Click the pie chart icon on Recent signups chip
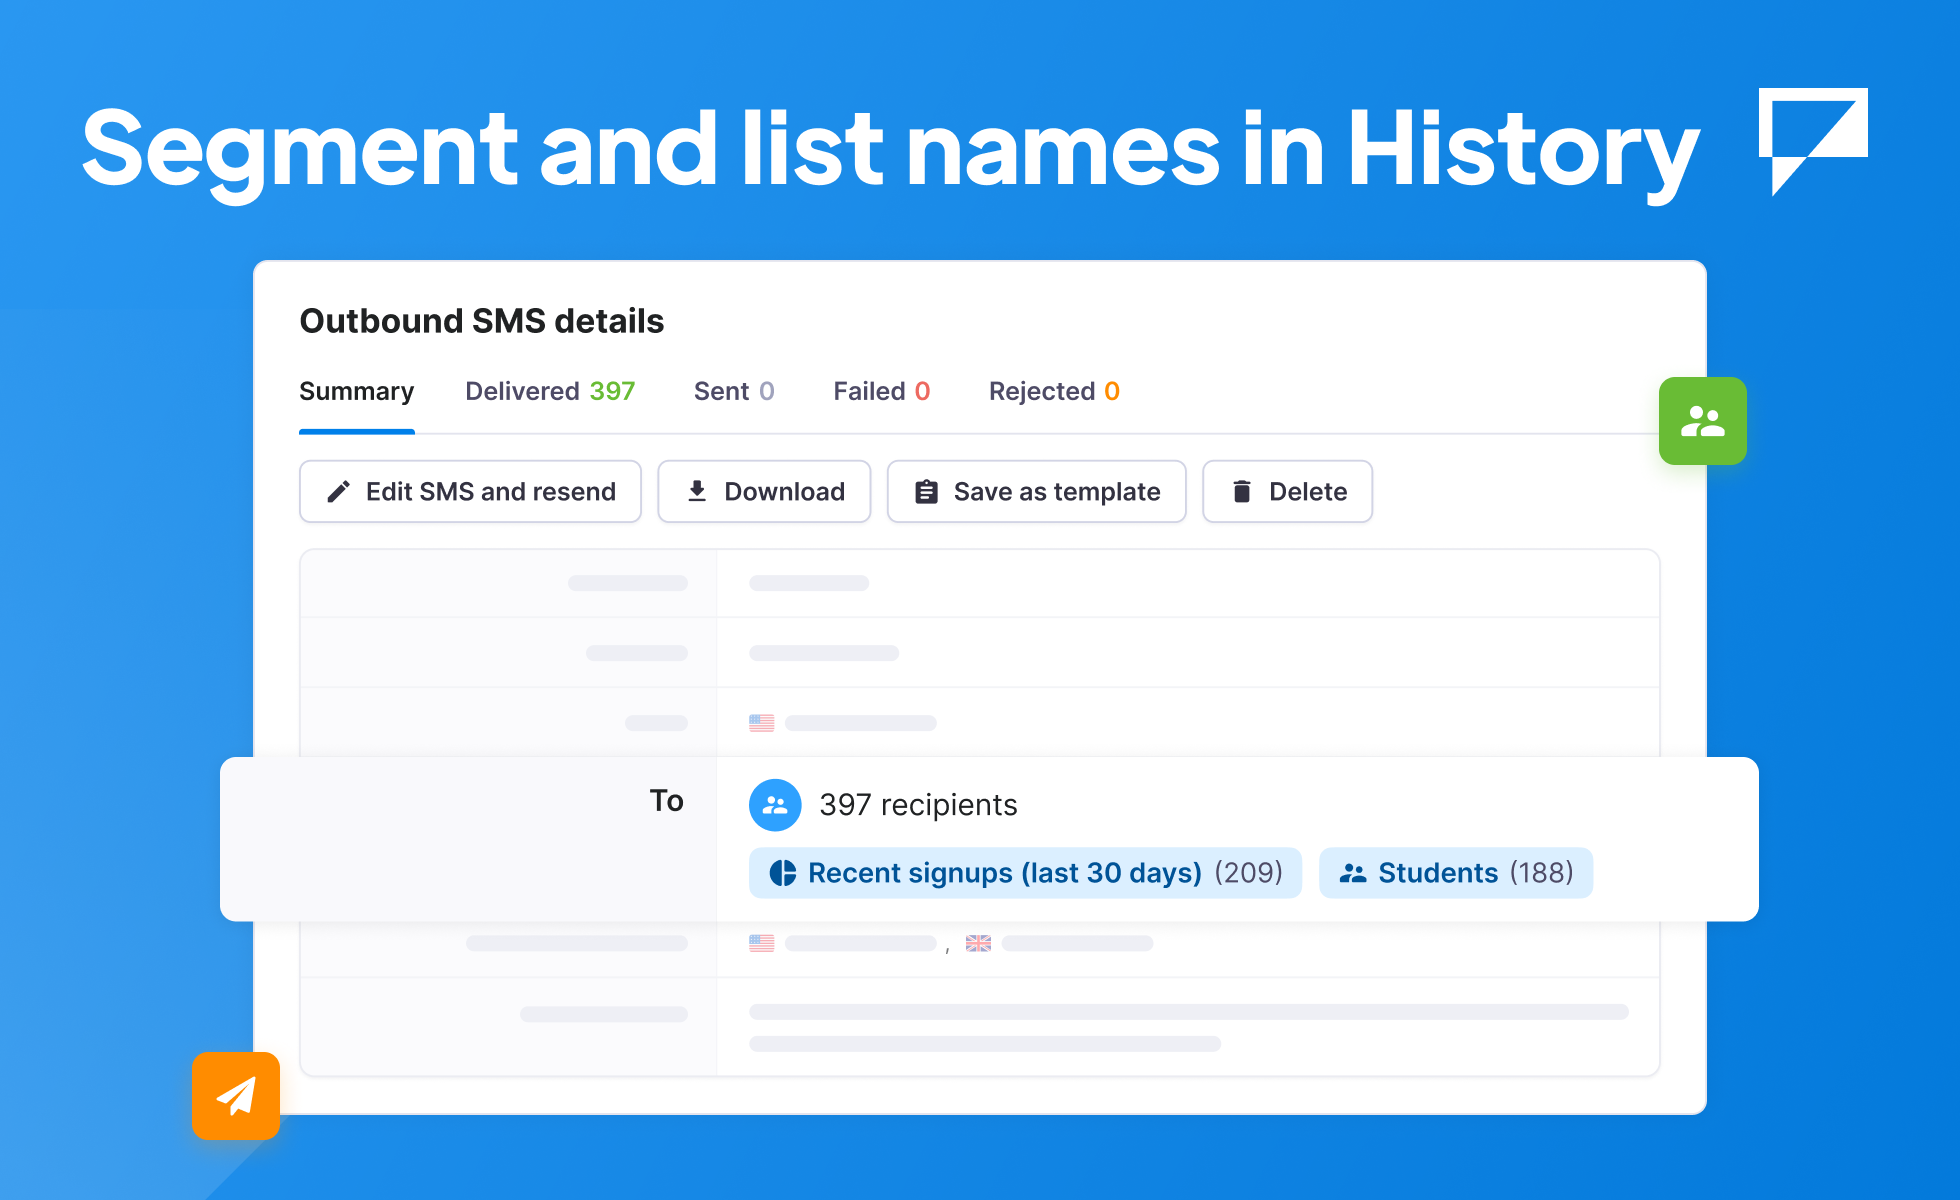 pyautogui.click(x=783, y=872)
